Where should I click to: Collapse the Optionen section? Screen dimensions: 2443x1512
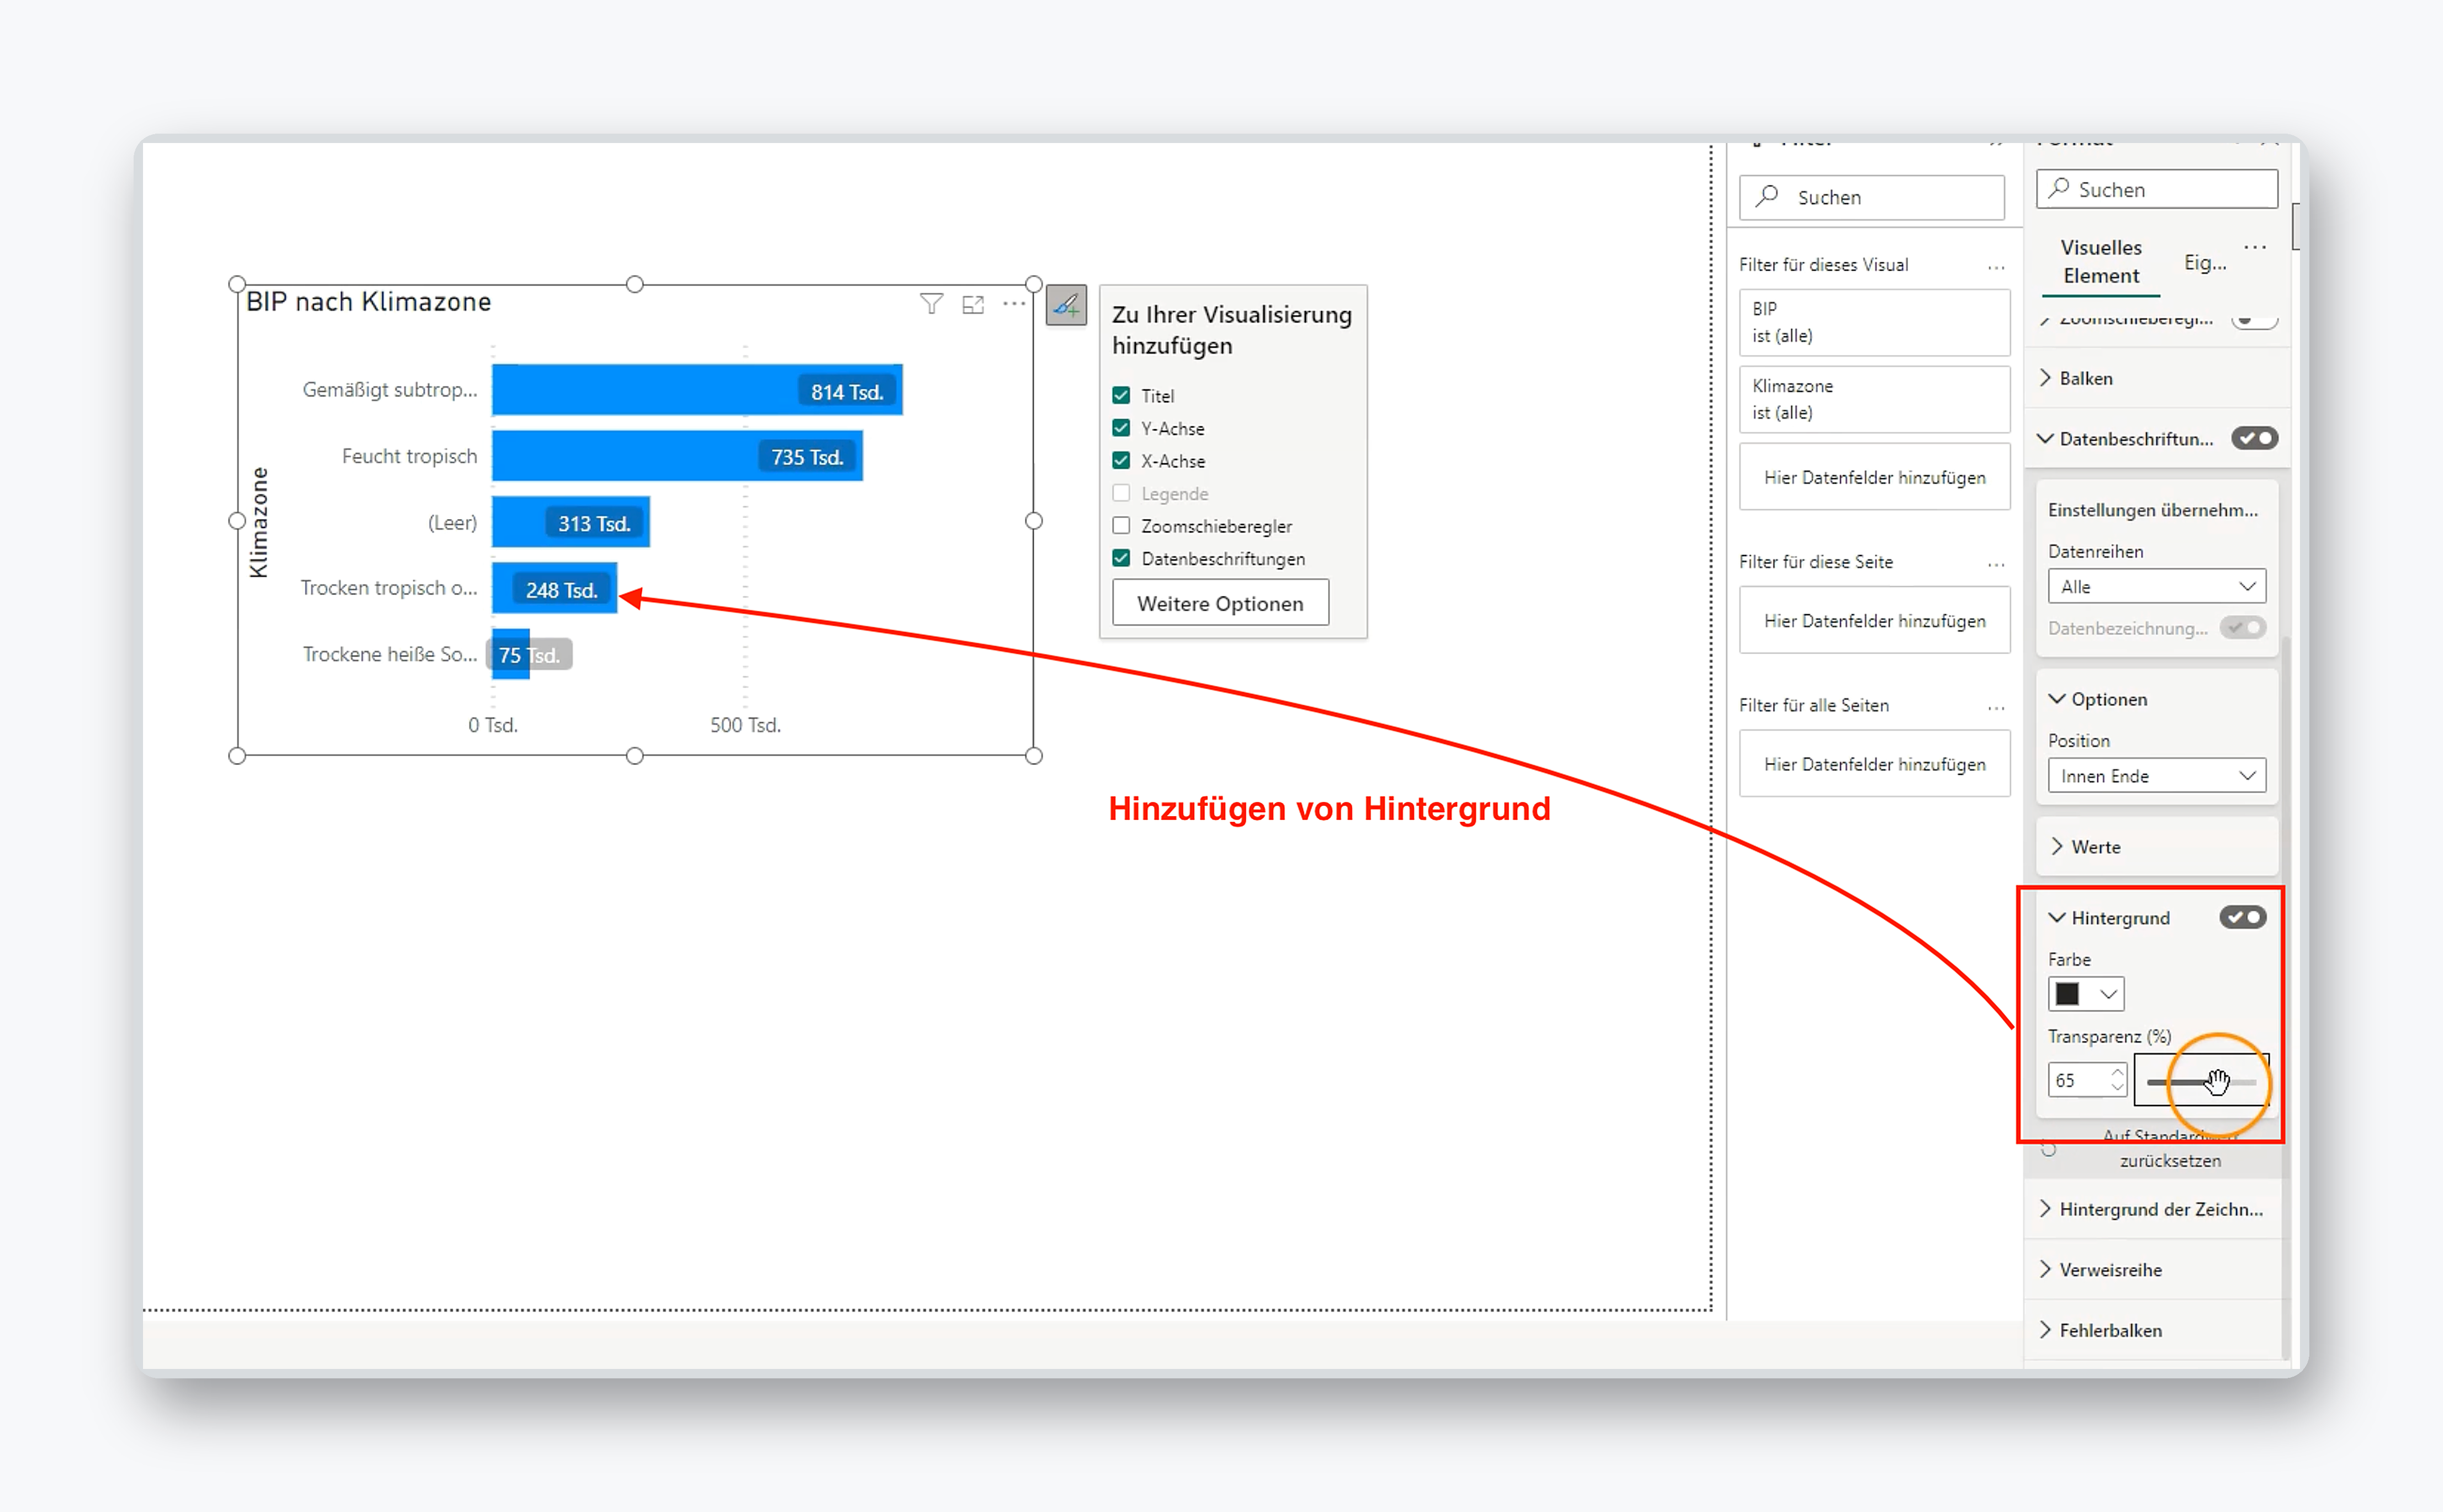(2057, 698)
